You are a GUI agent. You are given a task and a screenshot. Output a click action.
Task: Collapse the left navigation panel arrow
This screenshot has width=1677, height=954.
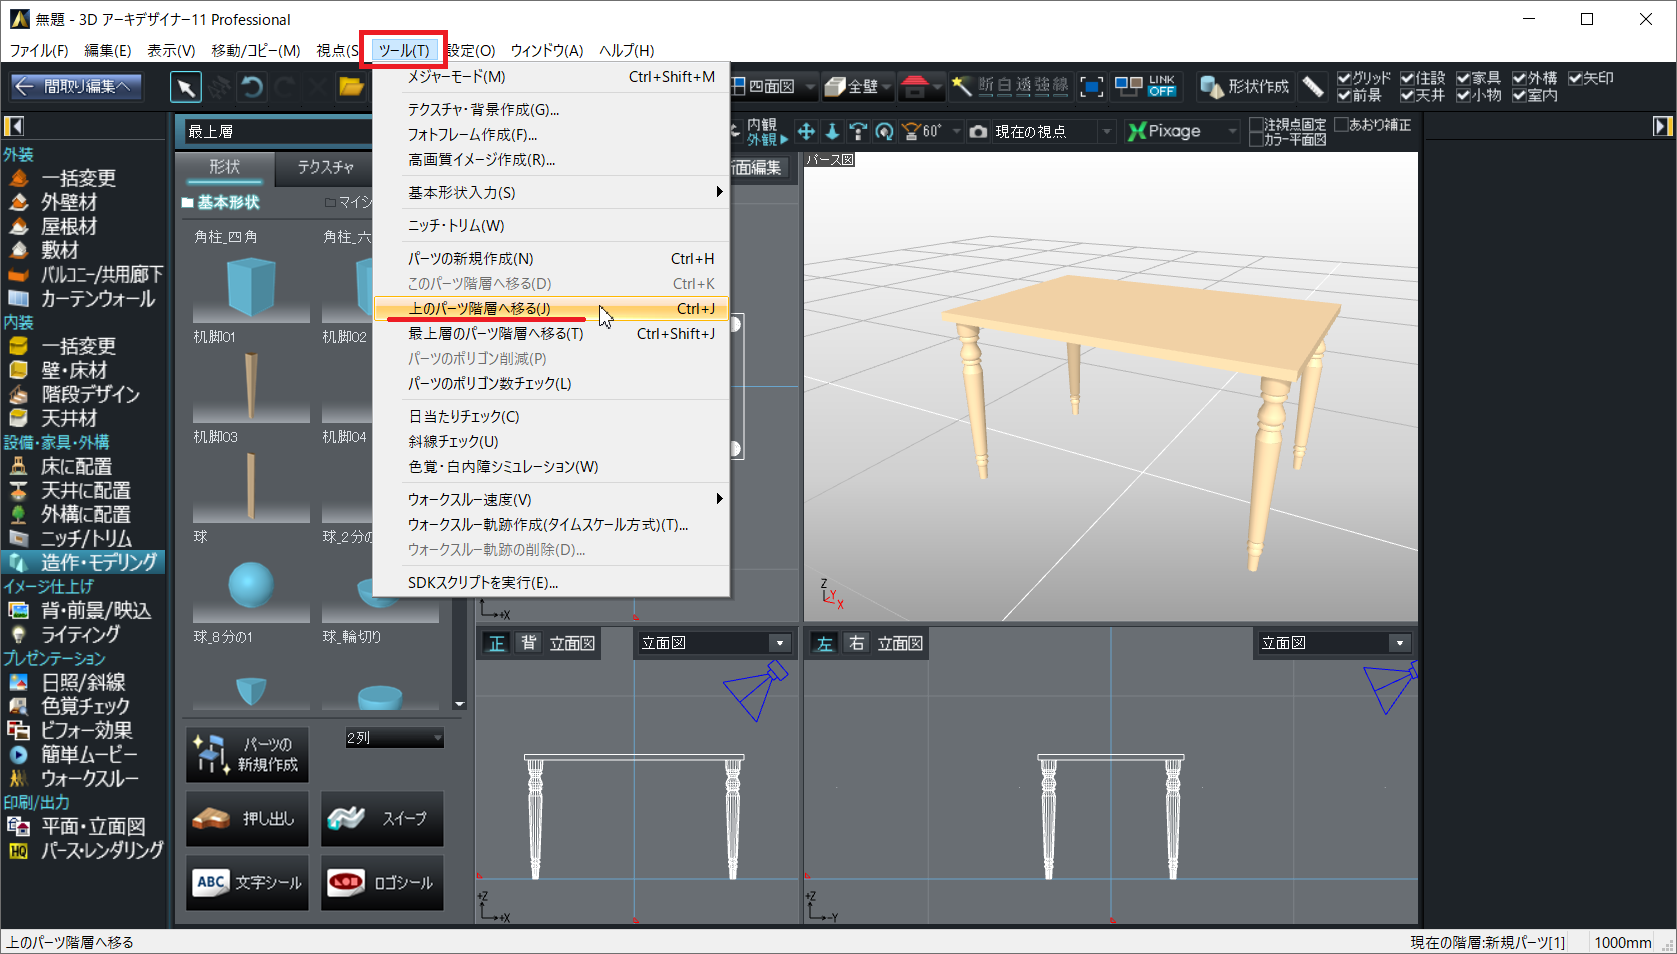14,126
